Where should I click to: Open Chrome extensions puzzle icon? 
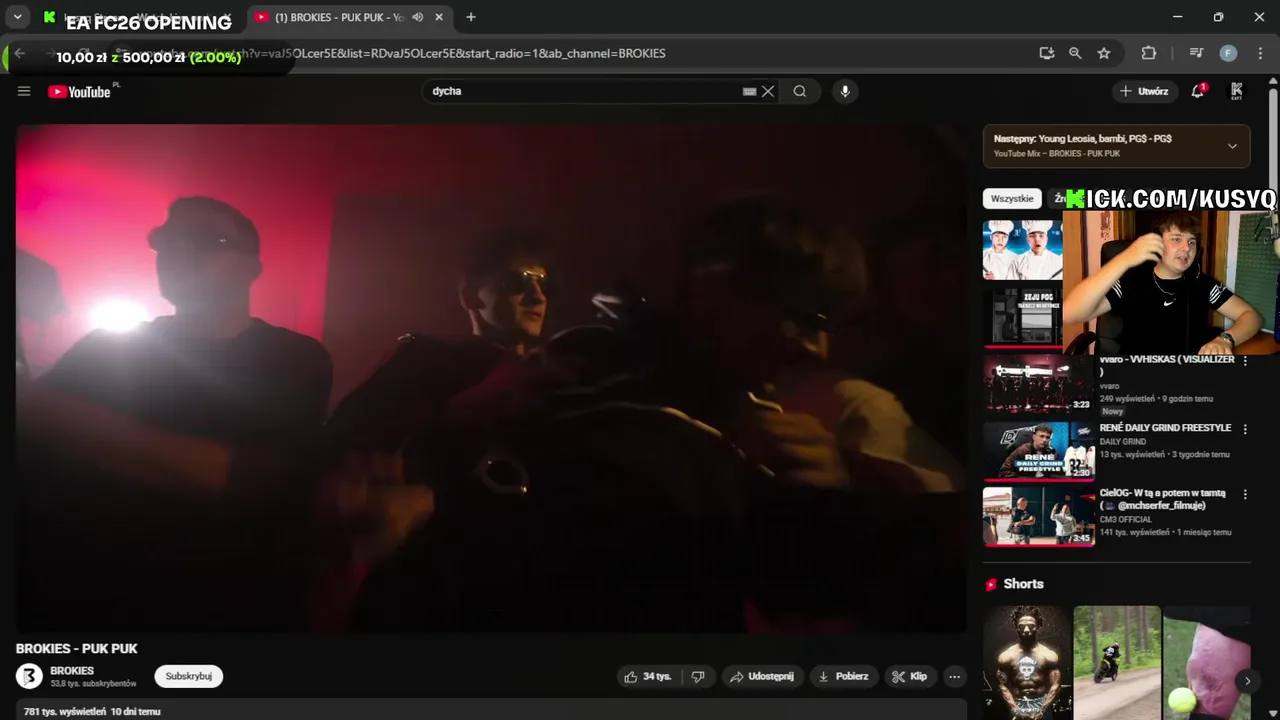pos(1149,53)
